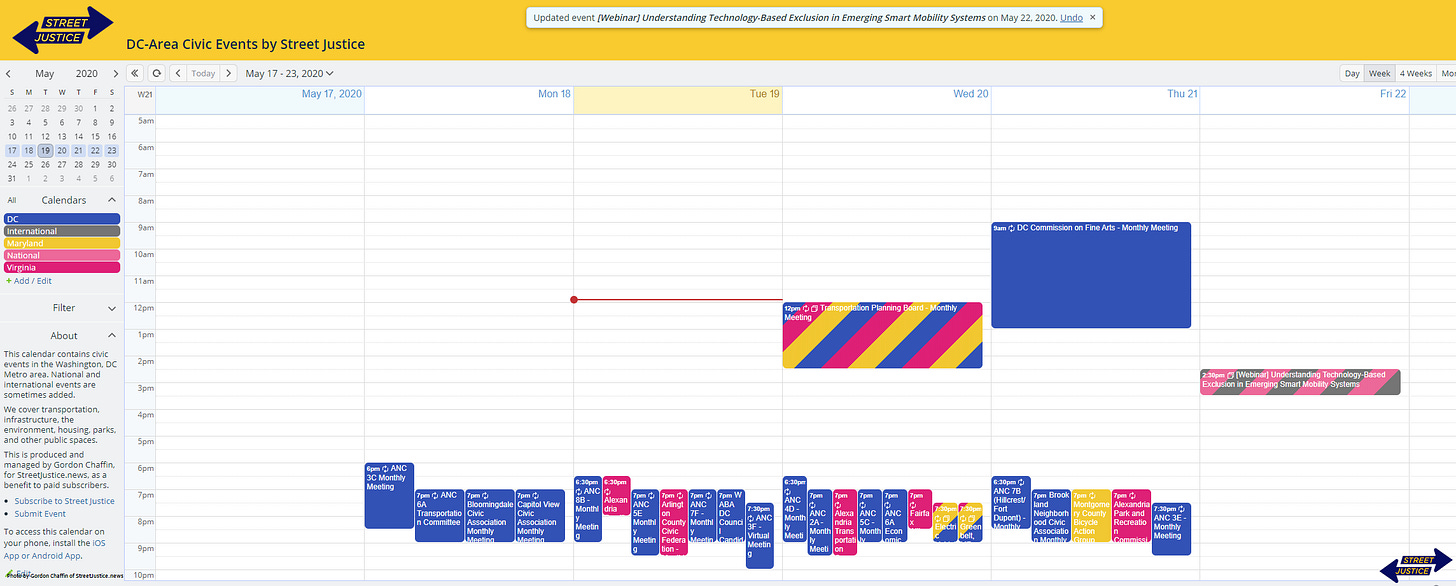Open the Bloomingdale Civic Association Monthly Meeting event
Image resolution: width=1456 pixels, height=586 pixels.
click(489, 516)
